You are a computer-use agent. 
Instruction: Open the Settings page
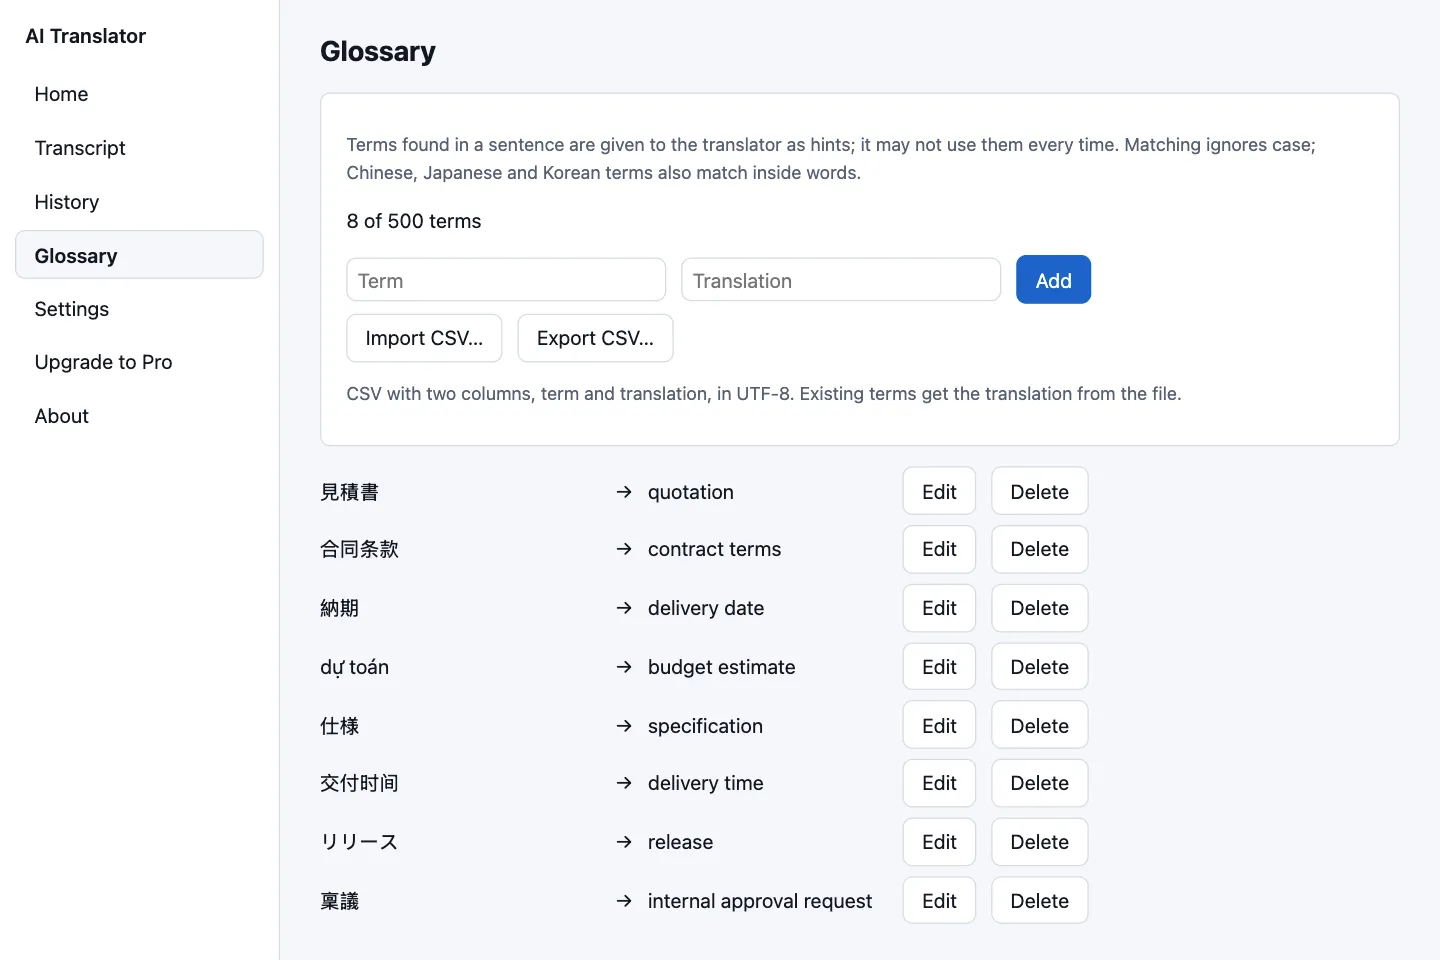pos(139,309)
